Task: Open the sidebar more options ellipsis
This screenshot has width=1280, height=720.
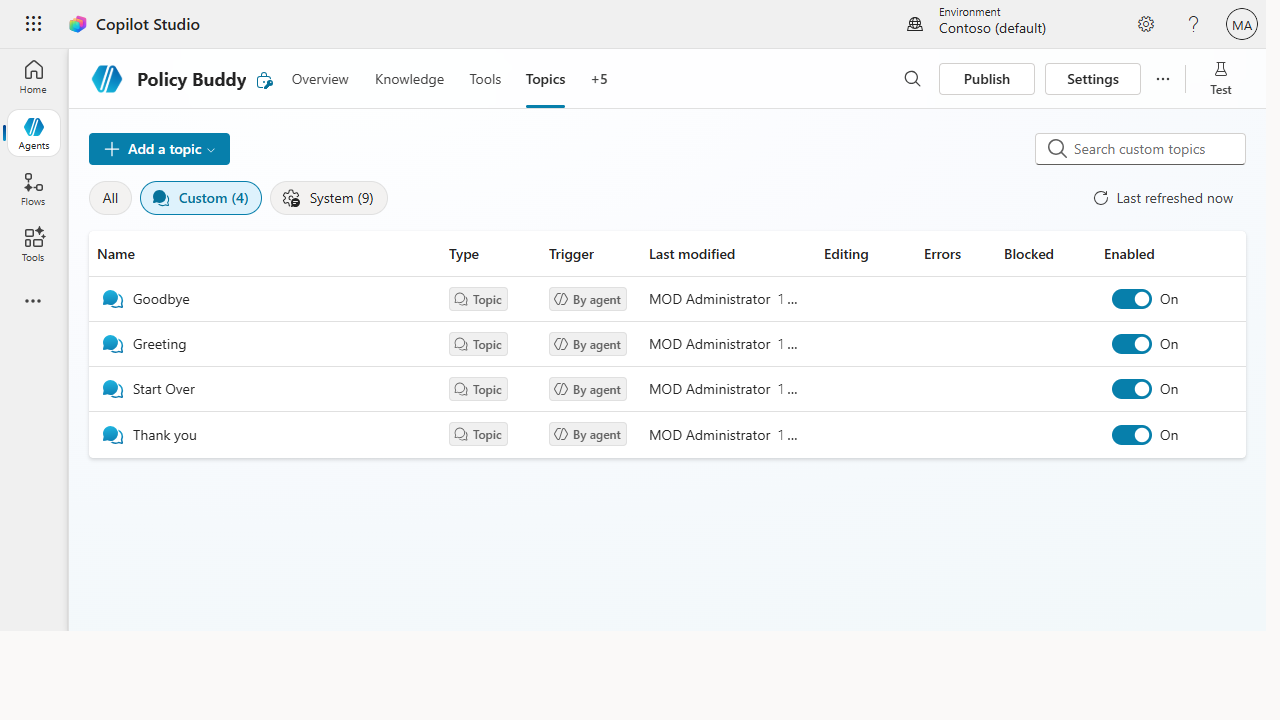Action: (33, 301)
